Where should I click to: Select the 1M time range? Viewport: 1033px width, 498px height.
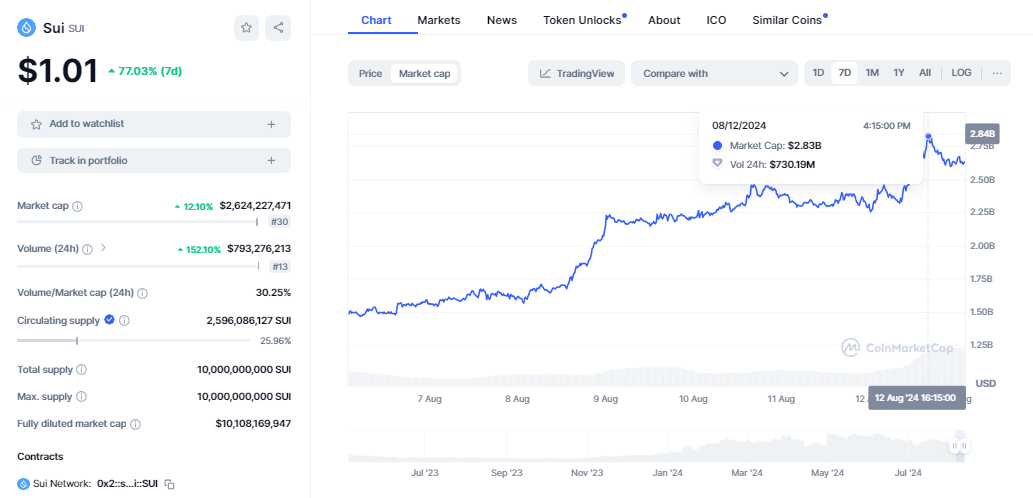point(872,72)
